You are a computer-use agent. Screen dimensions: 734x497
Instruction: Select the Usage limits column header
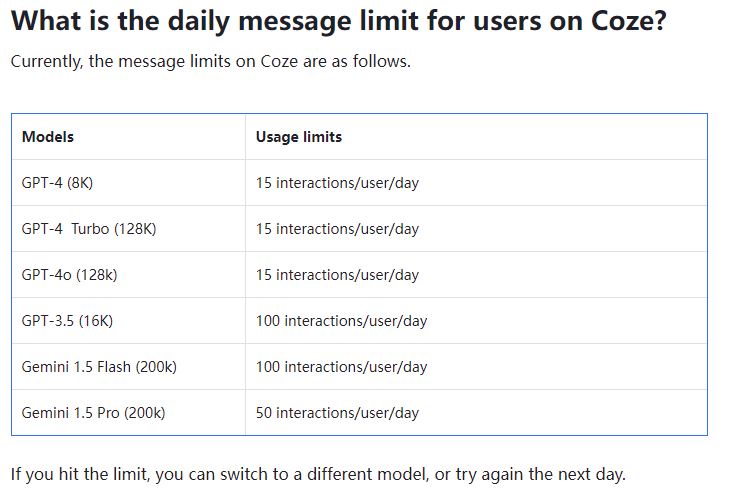pos(299,137)
